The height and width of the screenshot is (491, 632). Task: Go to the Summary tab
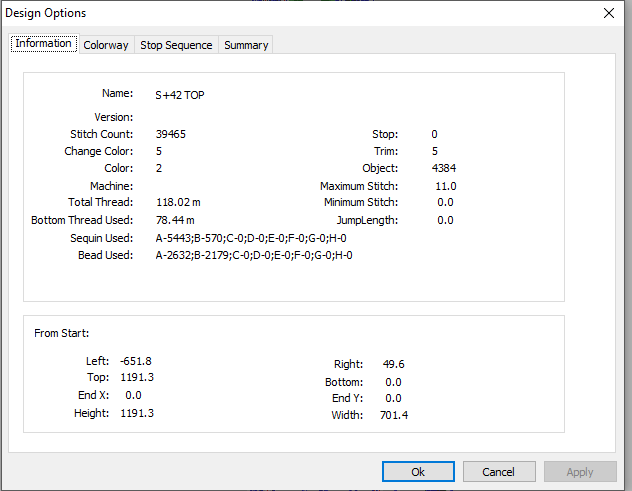(246, 45)
